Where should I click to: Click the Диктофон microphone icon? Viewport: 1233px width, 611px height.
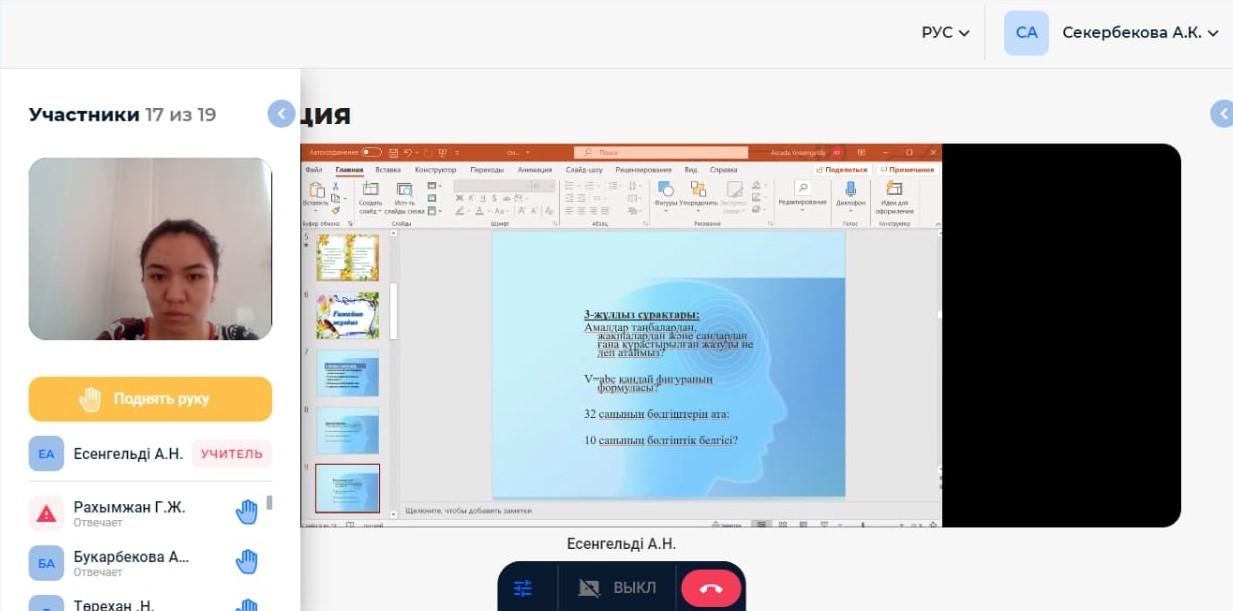[850, 189]
